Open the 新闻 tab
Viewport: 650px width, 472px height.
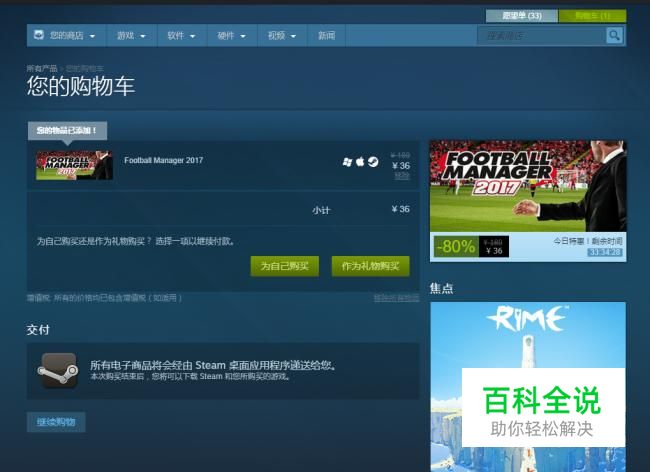(326, 35)
